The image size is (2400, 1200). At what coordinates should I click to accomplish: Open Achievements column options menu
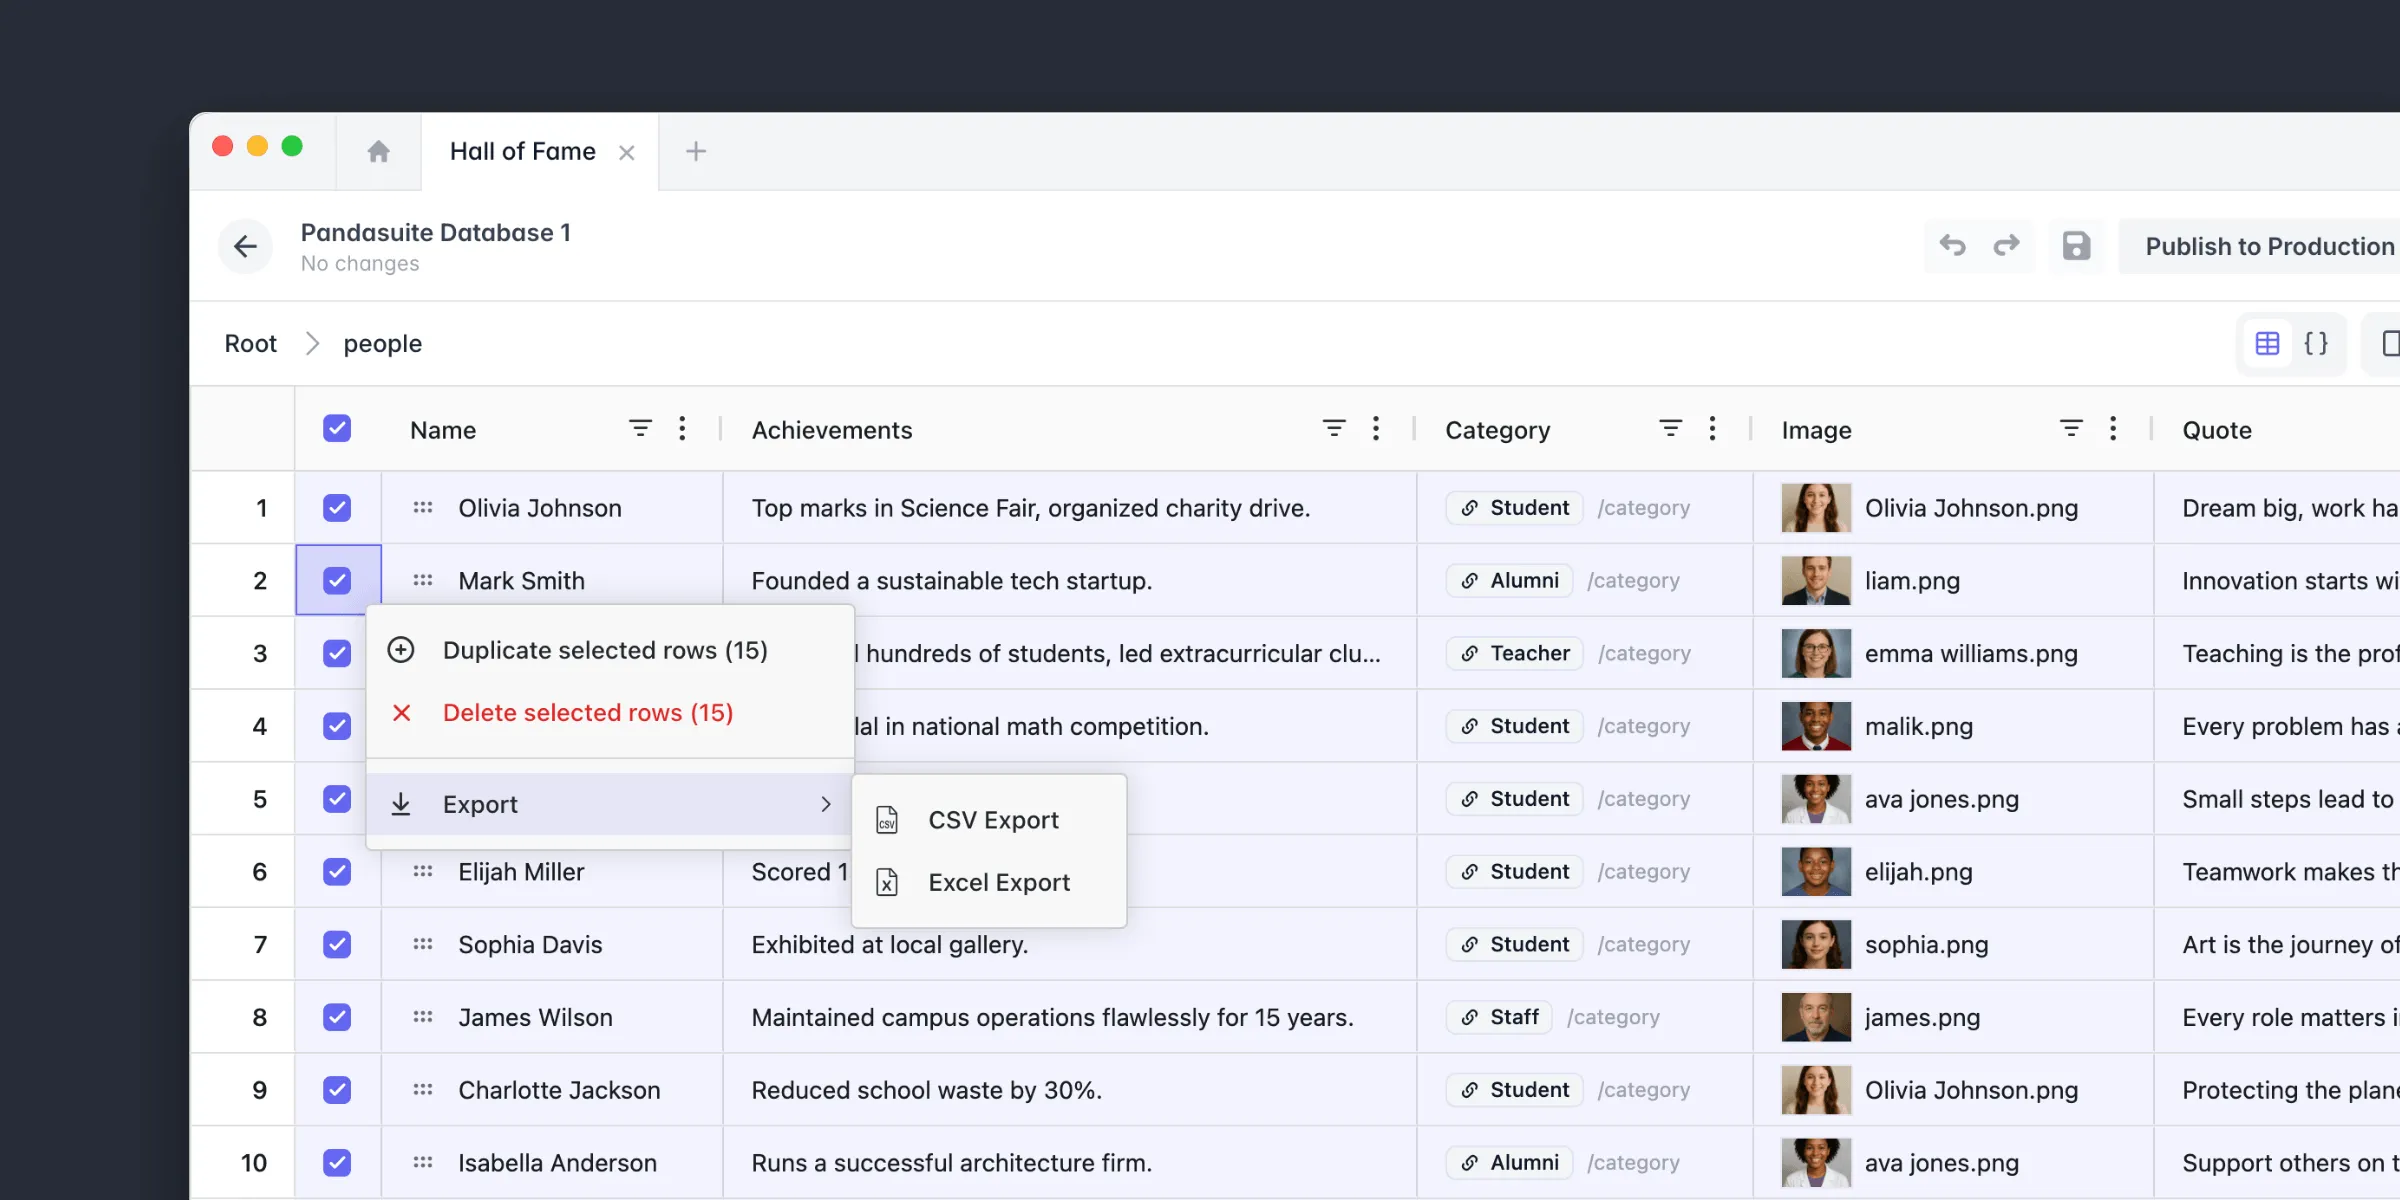(1376, 429)
